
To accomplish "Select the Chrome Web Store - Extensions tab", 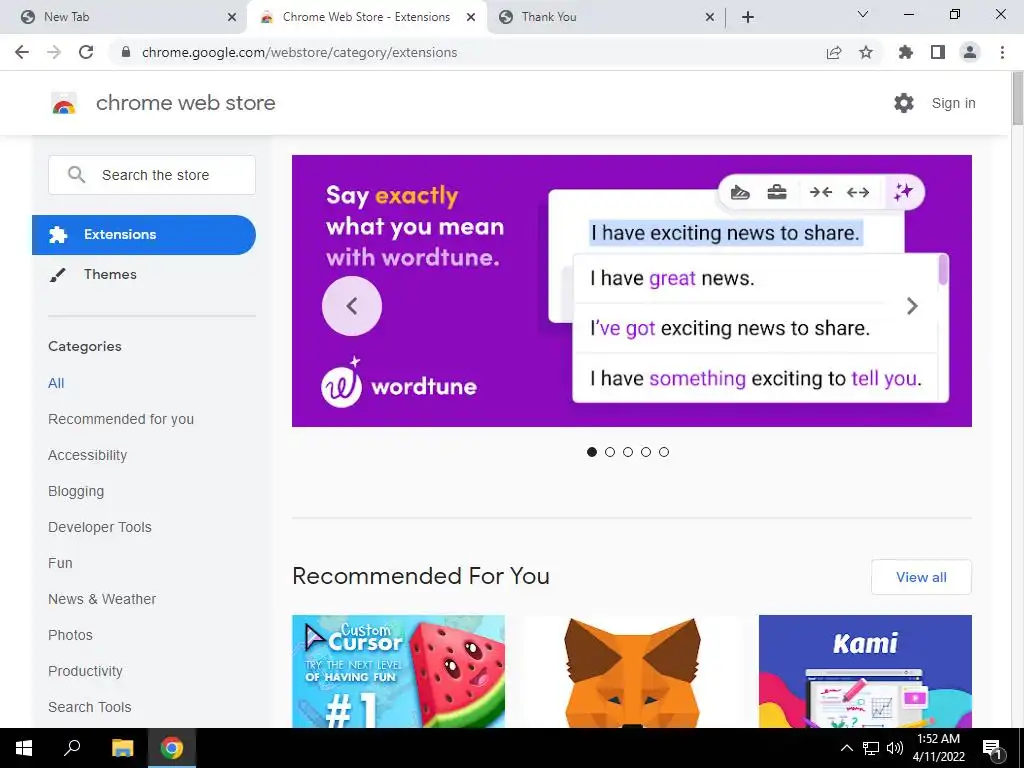I will (367, 18).
